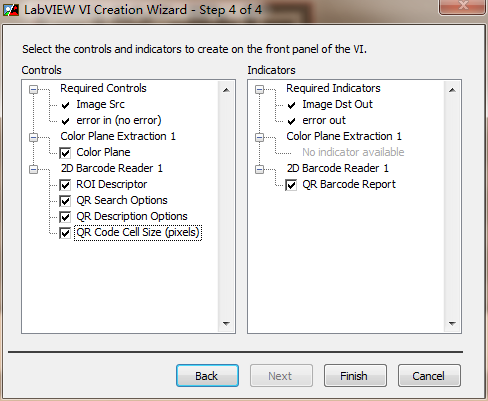
Task: Collapse the Required Indicators tree node
Action: coord(259,89)
